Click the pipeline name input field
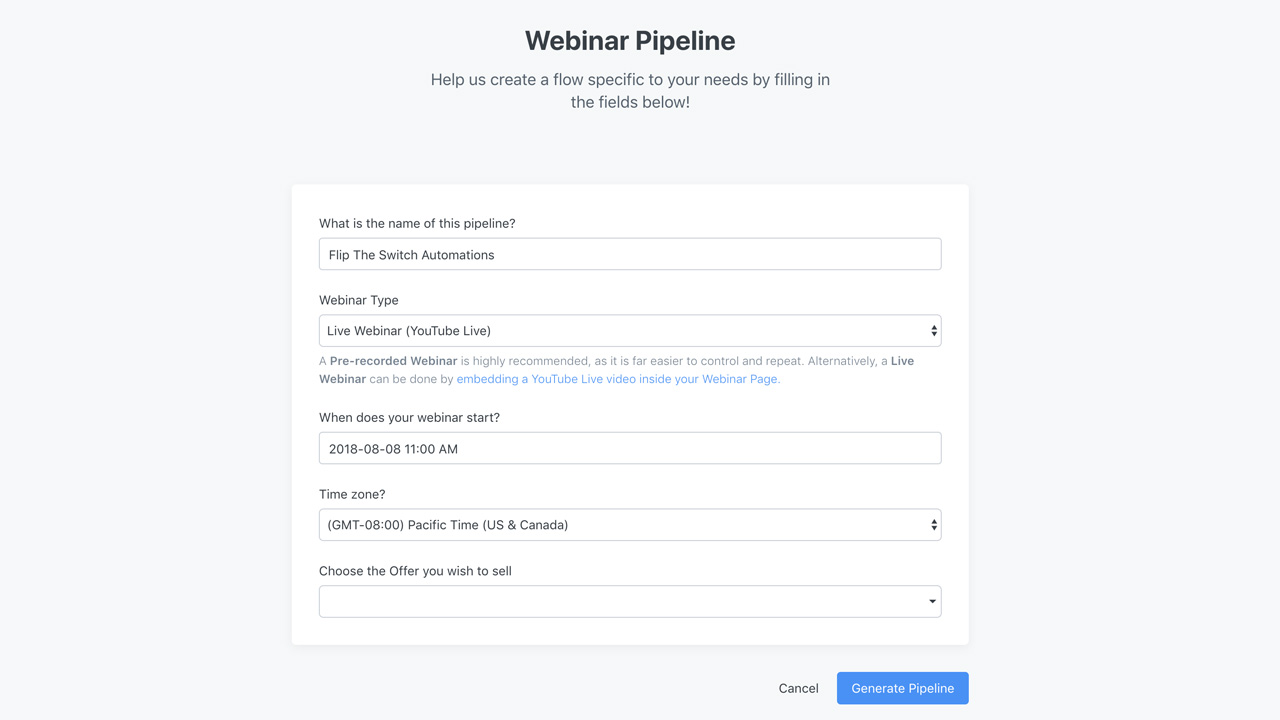1280x720 pixels. 630,254
